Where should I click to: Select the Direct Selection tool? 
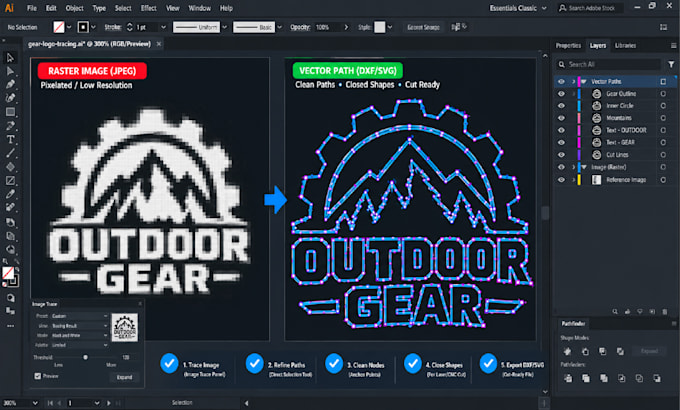tap(10, 71)
